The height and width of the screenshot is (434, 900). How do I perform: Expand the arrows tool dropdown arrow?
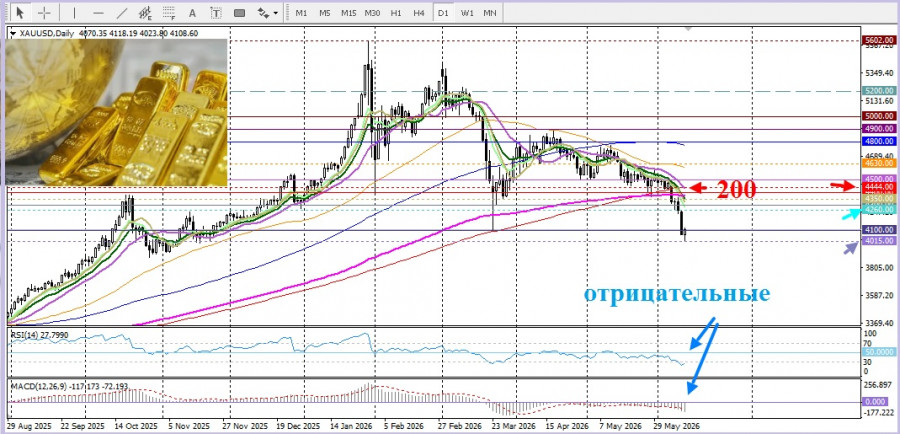click(x=276, y=12)
